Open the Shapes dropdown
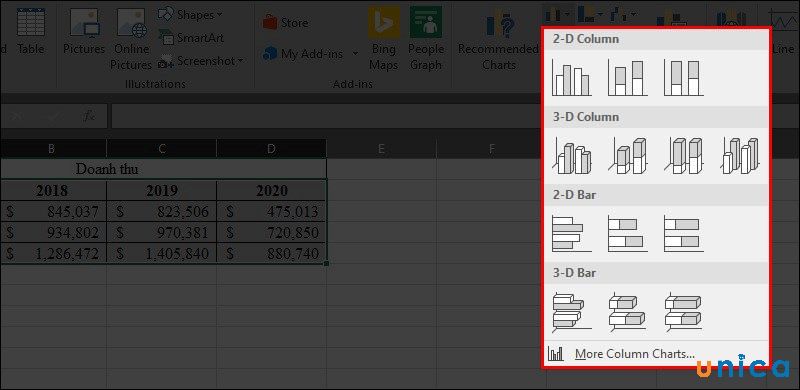The height and width of the screenshot is (390, 800). pos(191,14)
